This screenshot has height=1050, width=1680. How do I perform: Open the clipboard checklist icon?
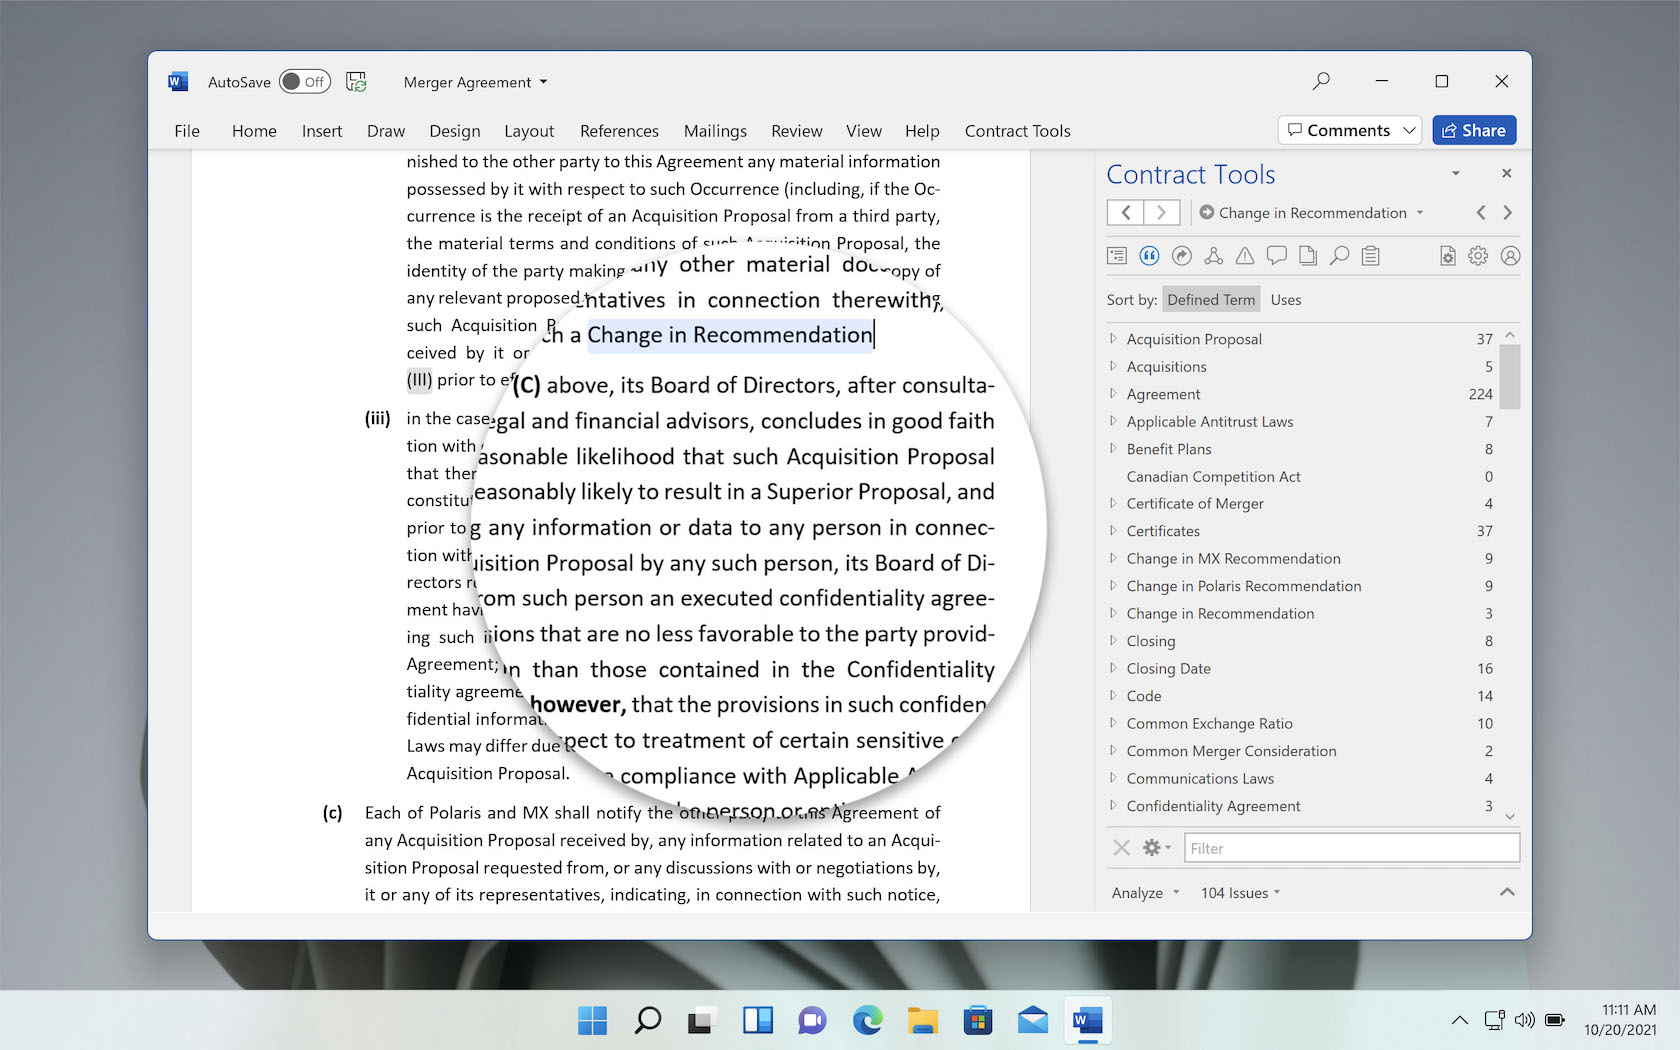tap(1371, 256)
